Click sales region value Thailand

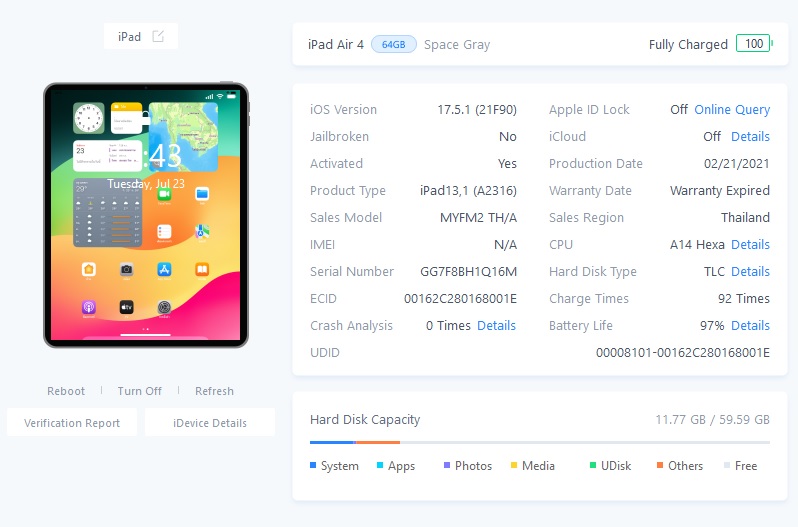[745, 217]
